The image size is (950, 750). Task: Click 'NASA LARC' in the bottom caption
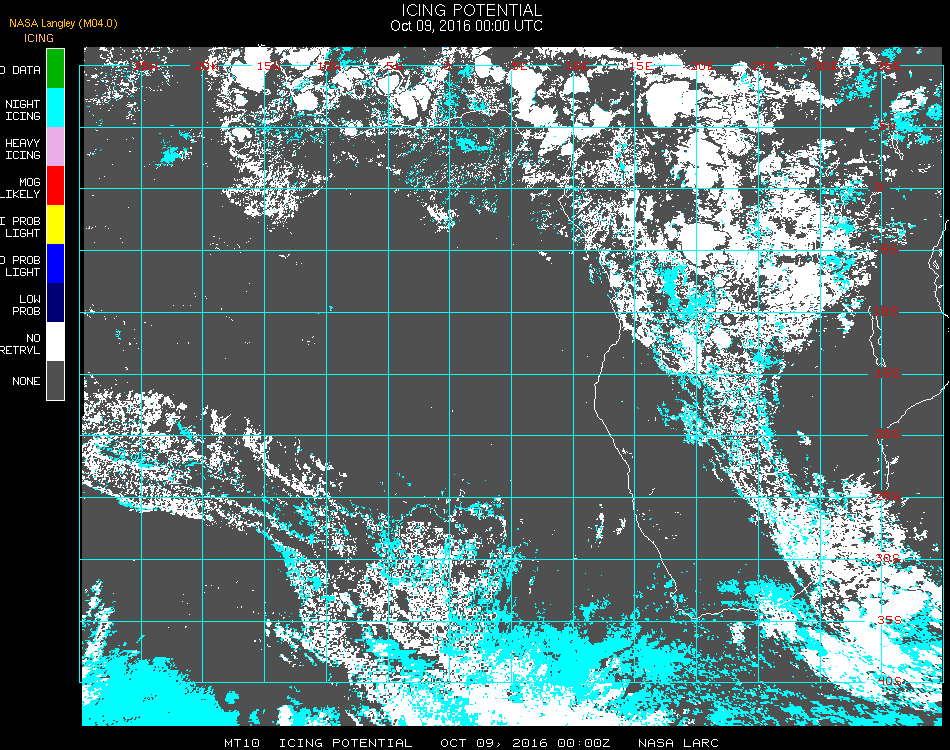679,743
